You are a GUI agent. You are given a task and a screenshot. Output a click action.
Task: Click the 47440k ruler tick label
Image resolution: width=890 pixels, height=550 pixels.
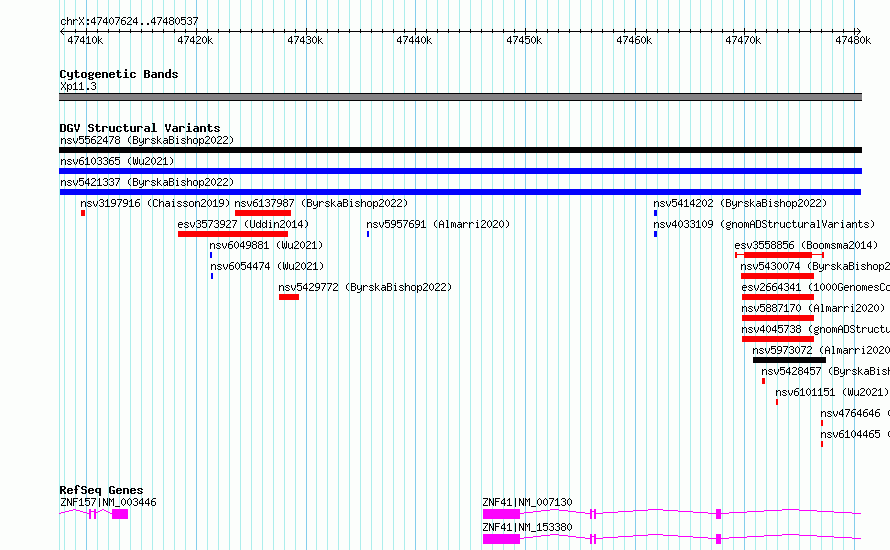click(414, 41)
